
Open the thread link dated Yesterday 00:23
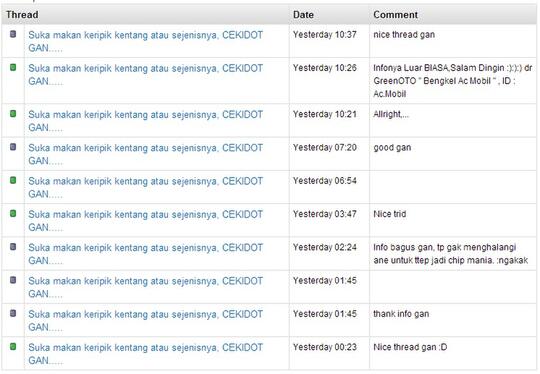(146, 354)
